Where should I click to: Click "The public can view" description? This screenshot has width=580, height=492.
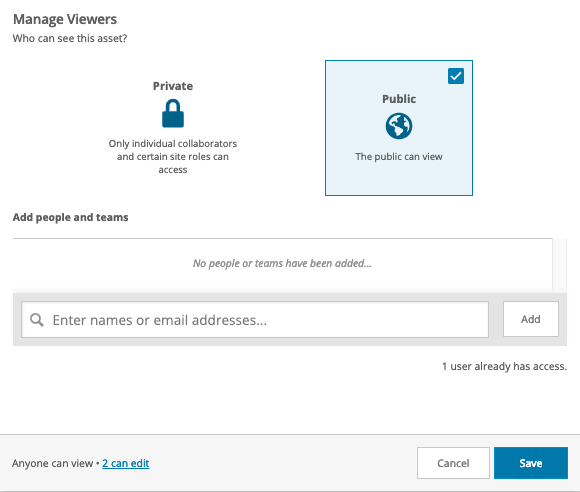399,156
